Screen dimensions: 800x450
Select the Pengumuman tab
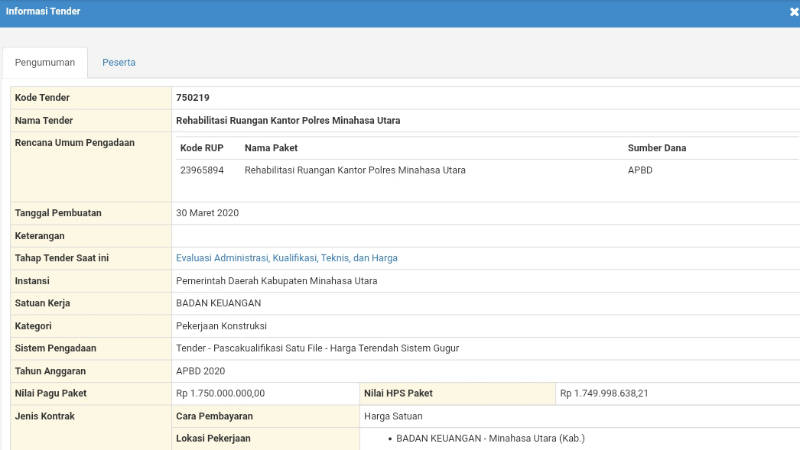[x=45, y=62]
